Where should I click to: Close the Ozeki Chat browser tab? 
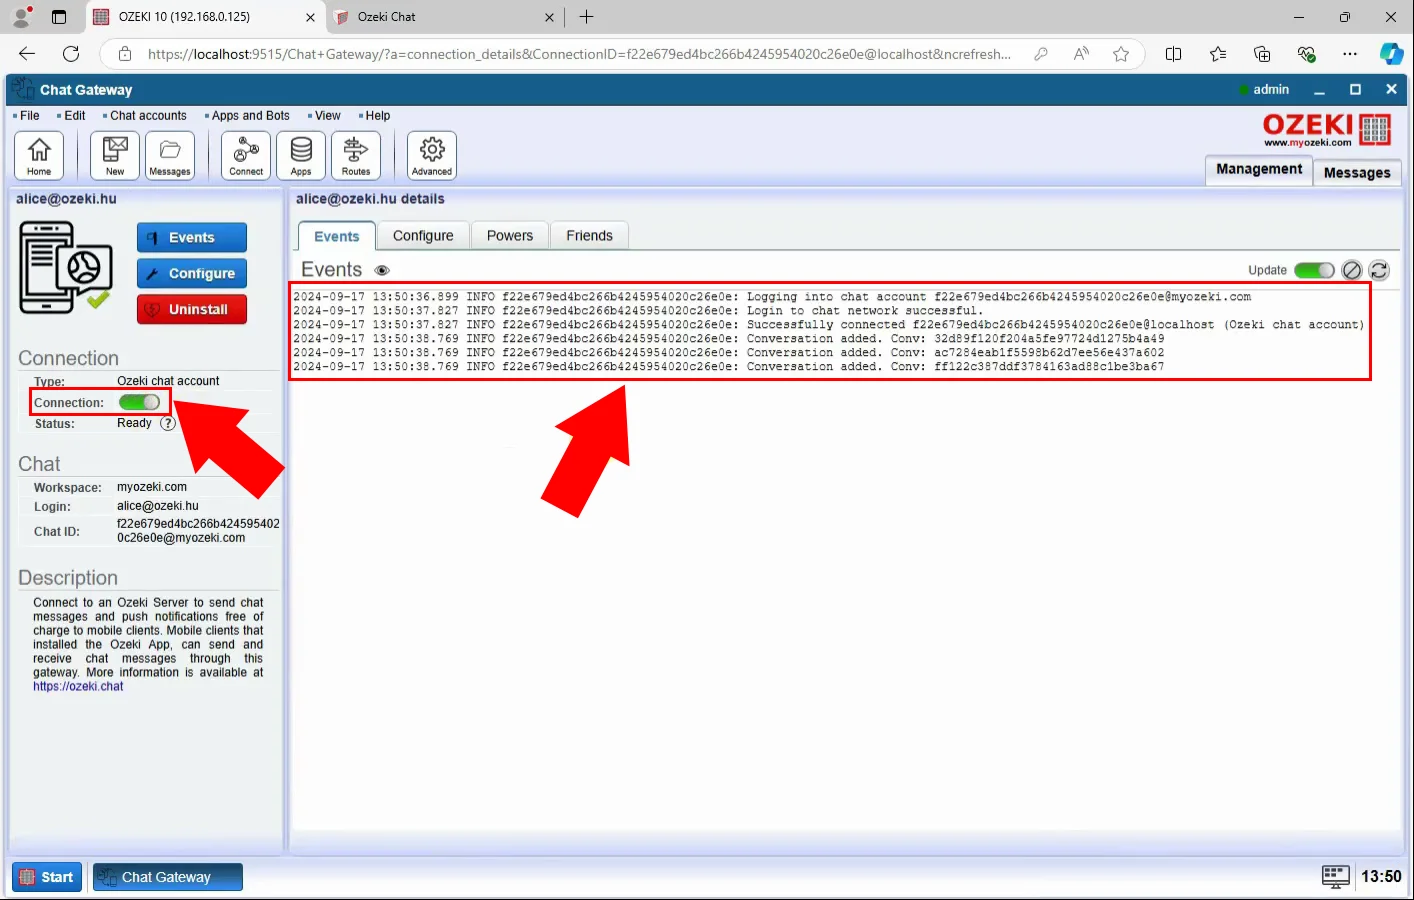pos(549,17)
